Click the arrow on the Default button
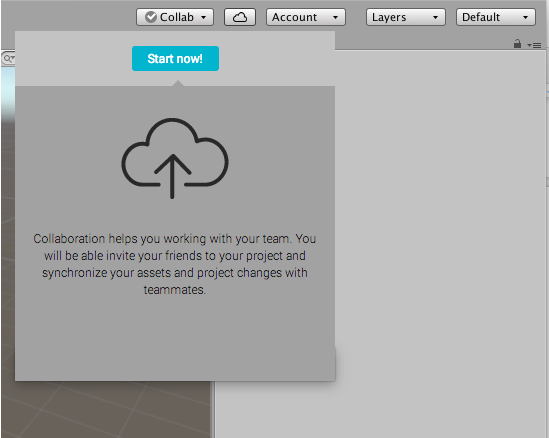Image resolution: width=549 pixels, height=438 pixels. click(x=525, y=17)
